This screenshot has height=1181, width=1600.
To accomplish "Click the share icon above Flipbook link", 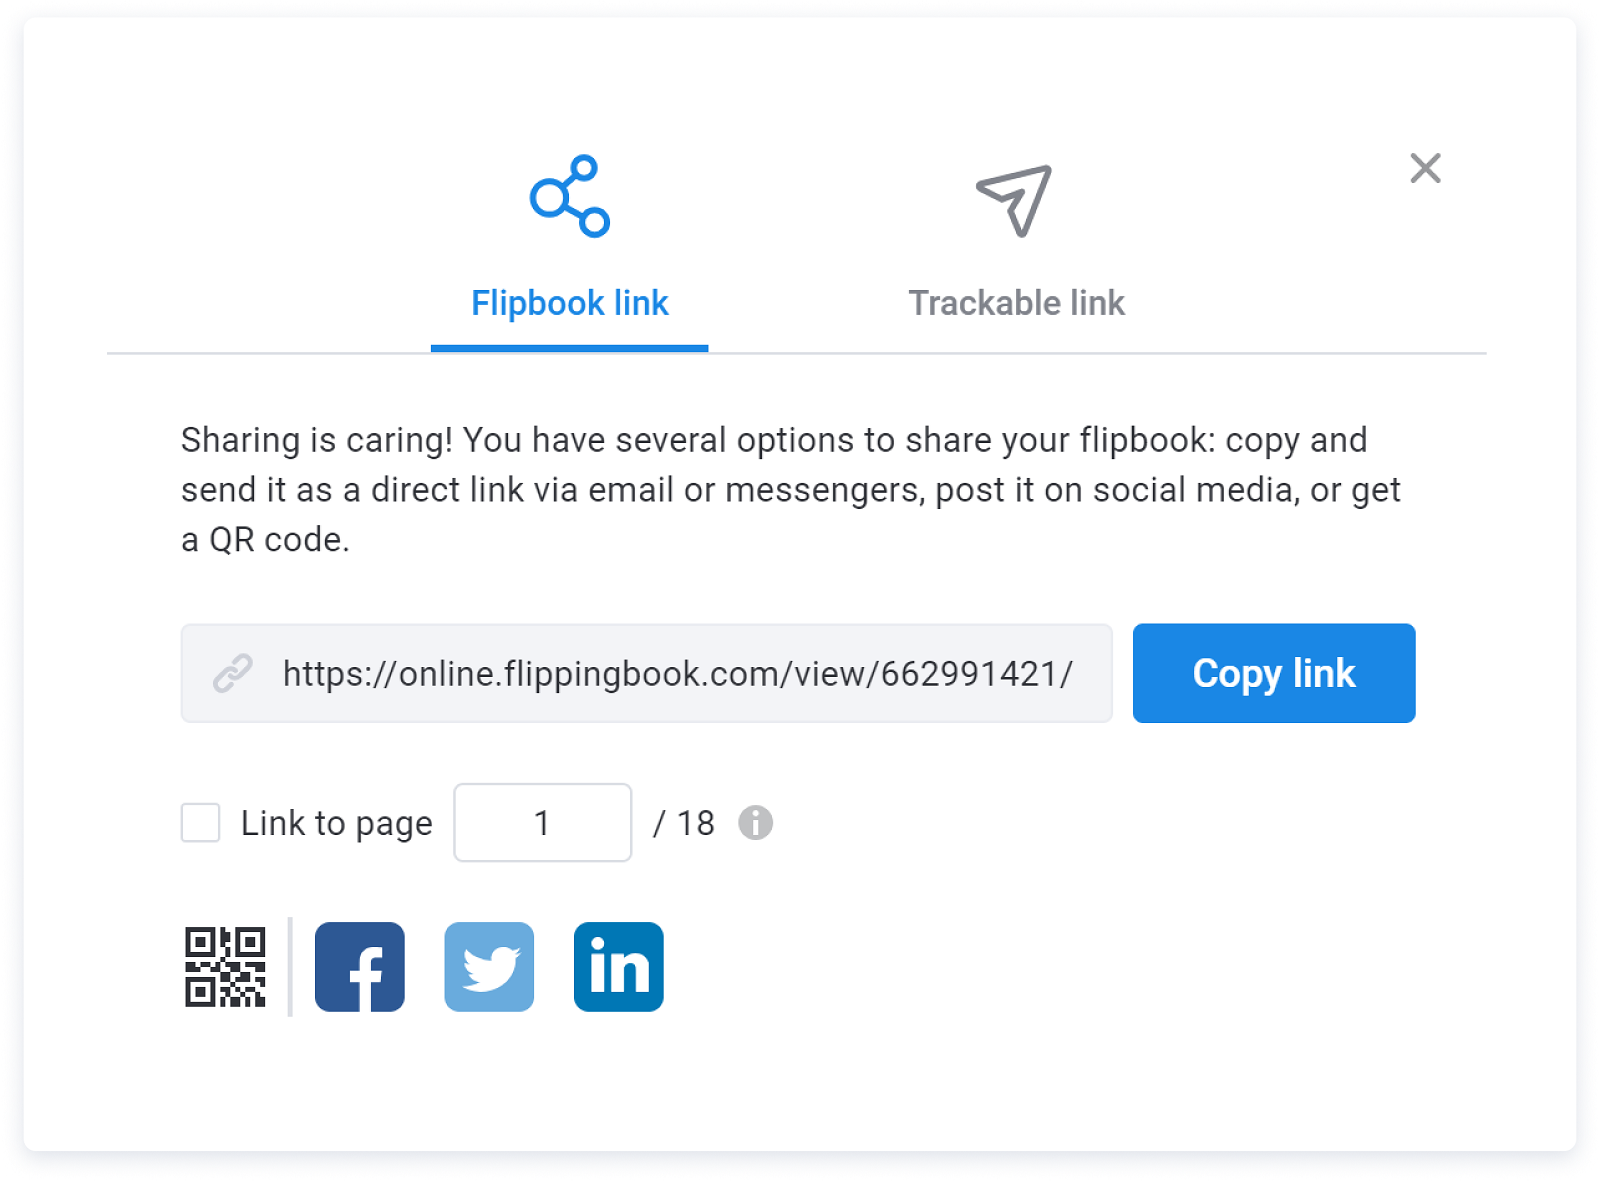I will coord(568,196).
